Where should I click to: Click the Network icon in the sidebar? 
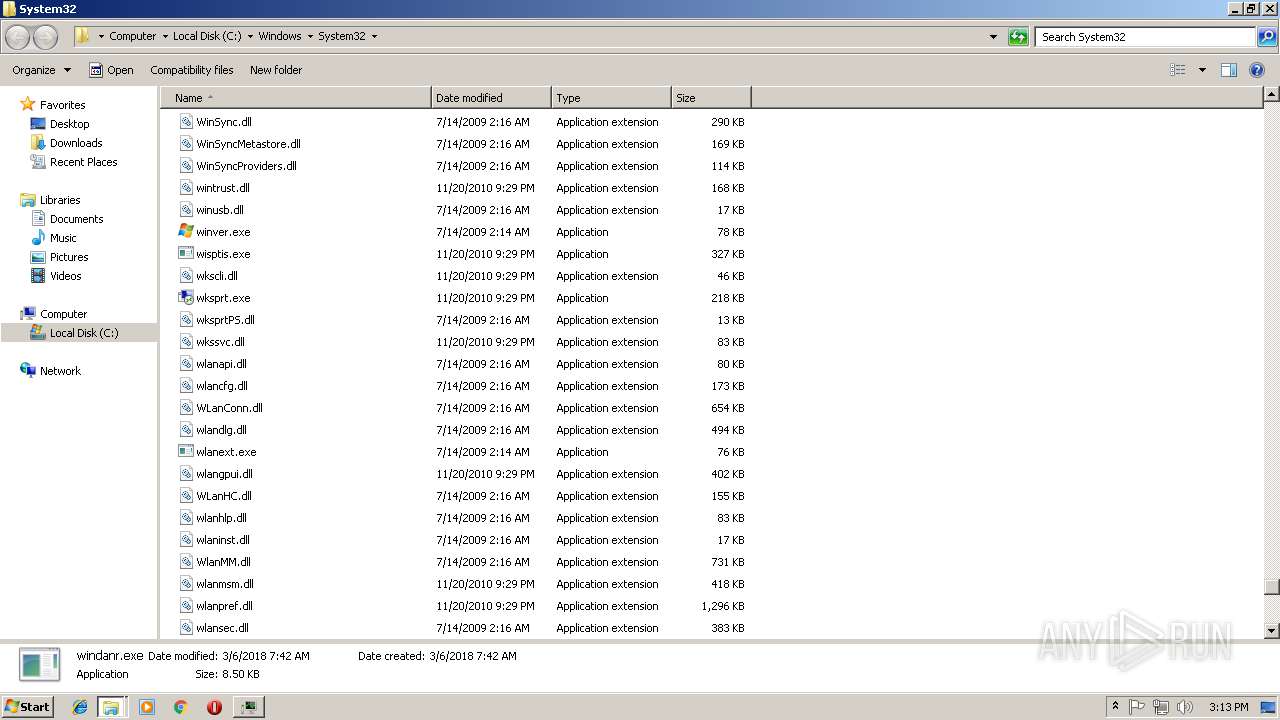pyautogui.click(x=28, y=371)
